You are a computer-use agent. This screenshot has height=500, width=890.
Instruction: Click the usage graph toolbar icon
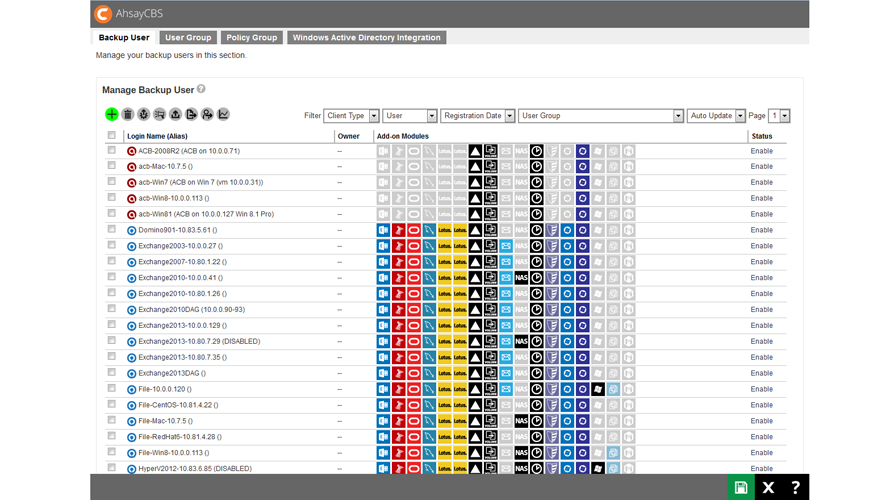click(x=224, y=115)
